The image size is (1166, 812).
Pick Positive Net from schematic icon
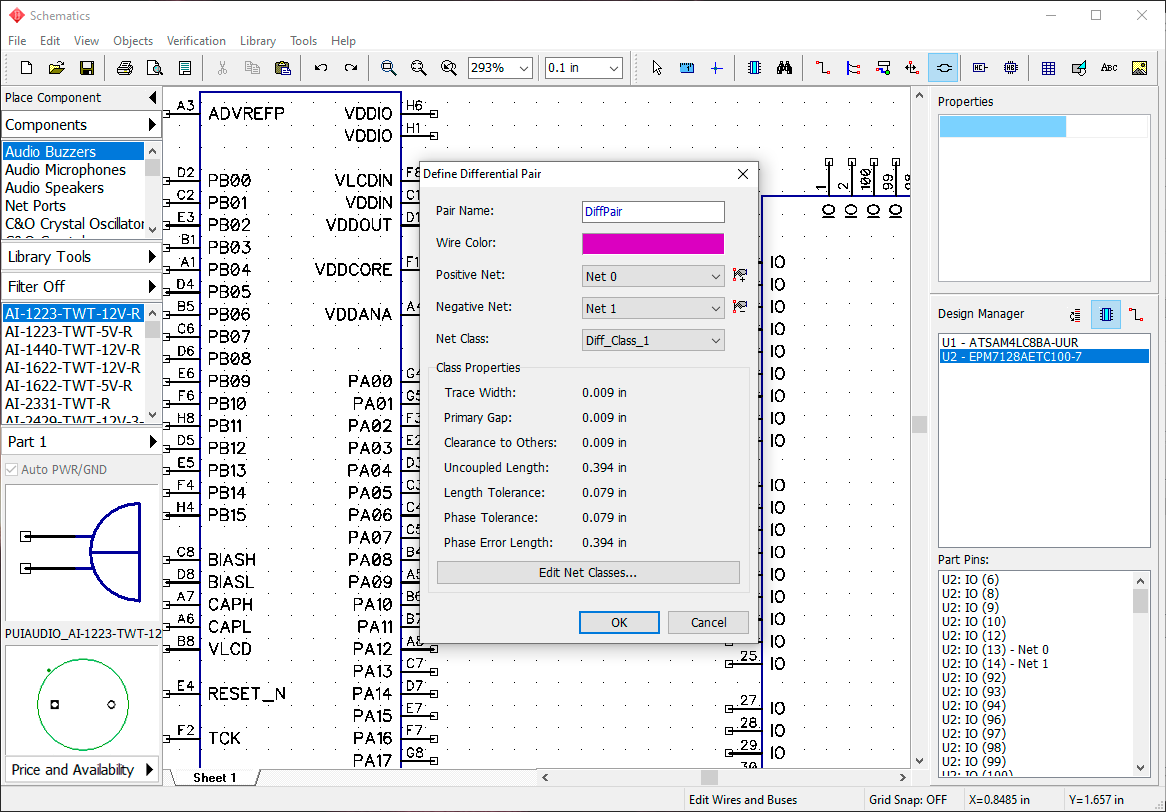pos(739,275)
